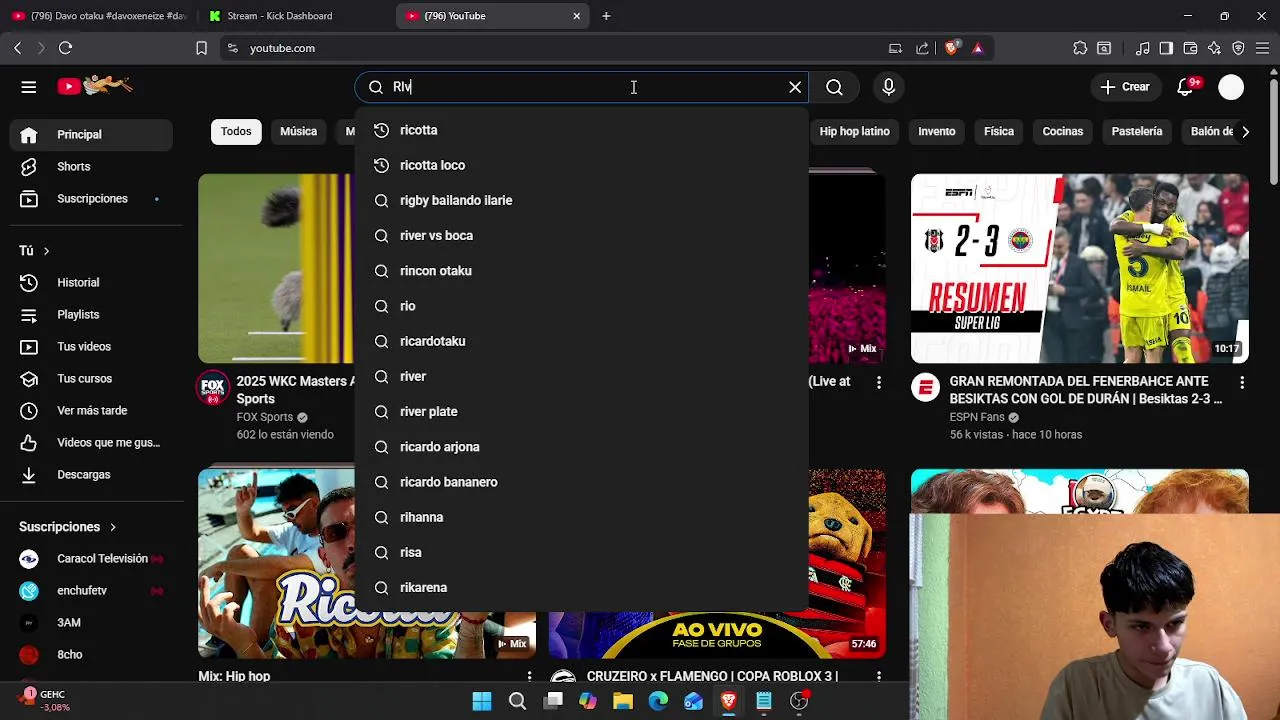This screenshot has height=720, width=1280.
Task: Open the notifications bell
Action: click(x=1187, y=87)
